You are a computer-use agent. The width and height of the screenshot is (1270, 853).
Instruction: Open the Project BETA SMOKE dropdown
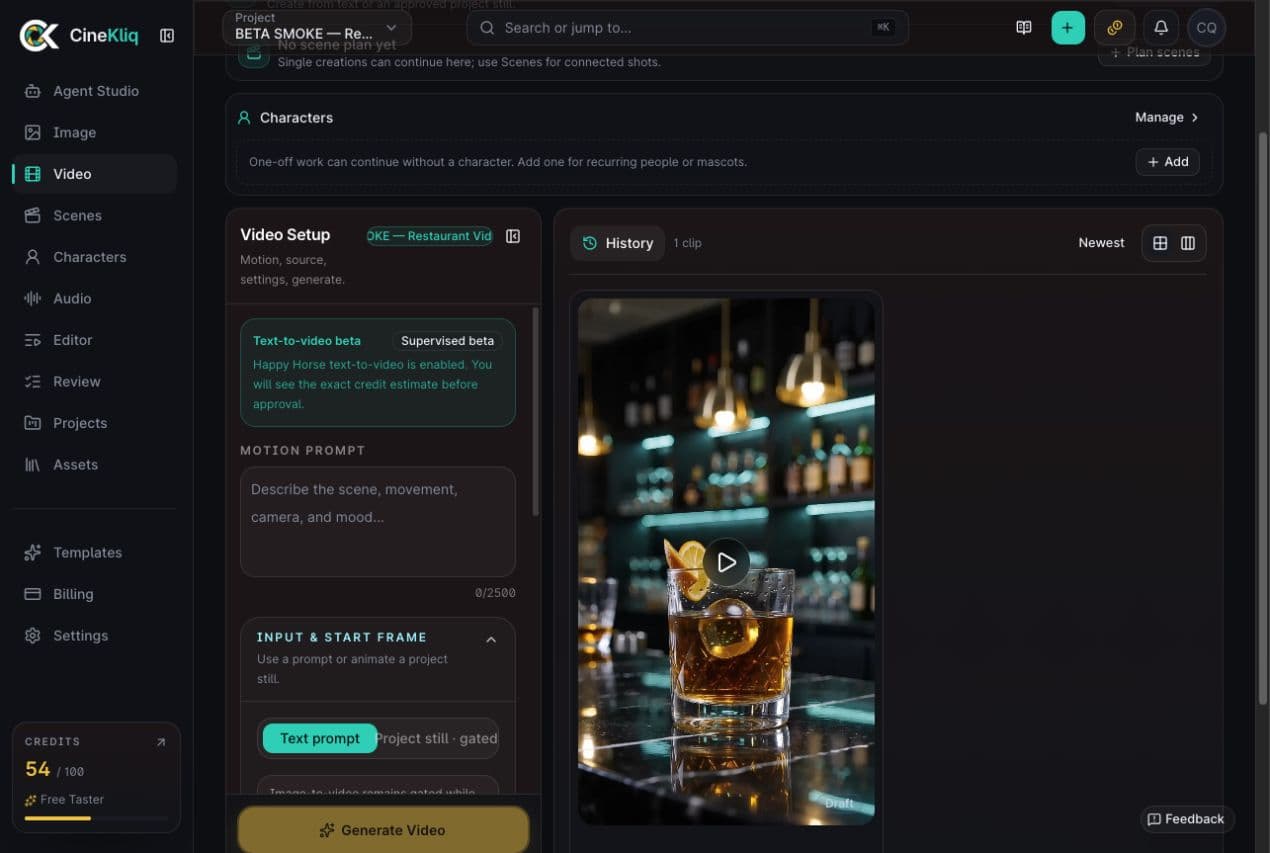(x=316, y=27)
